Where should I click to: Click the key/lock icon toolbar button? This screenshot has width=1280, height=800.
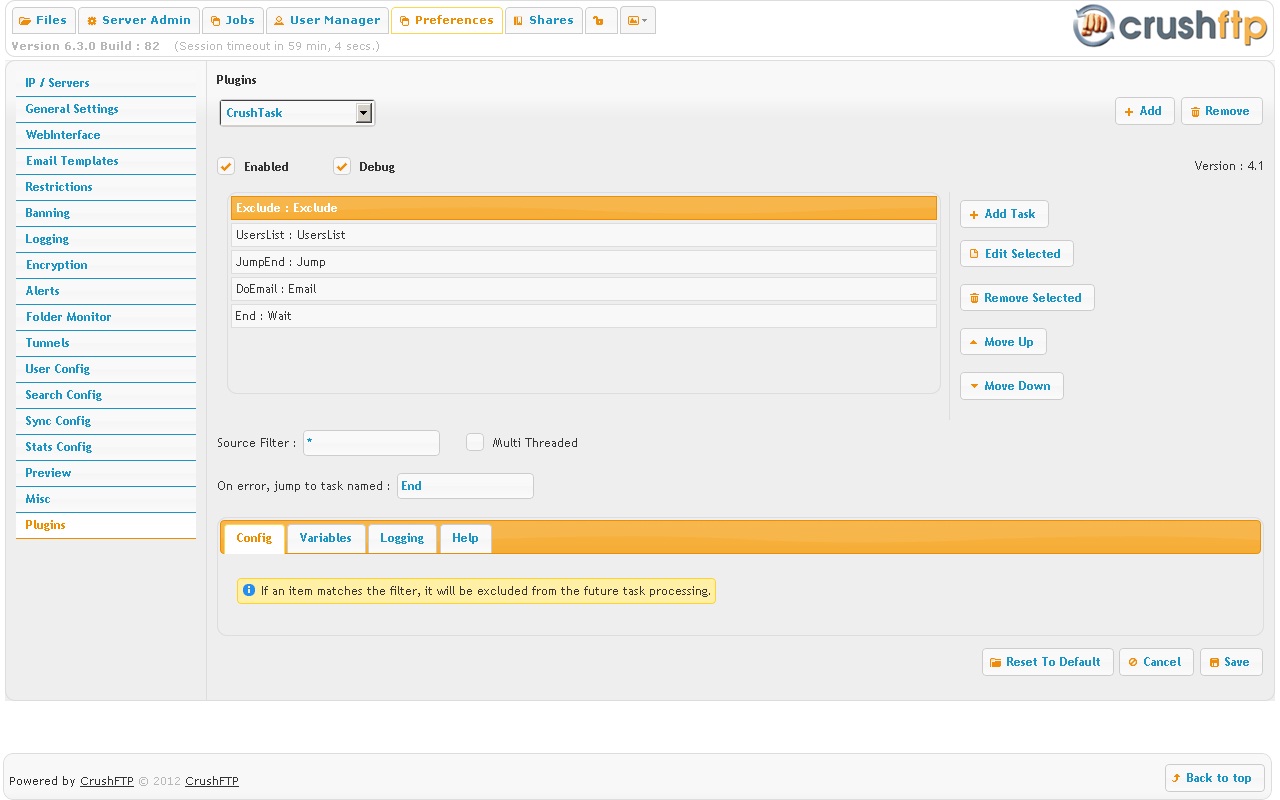[601, 20]
